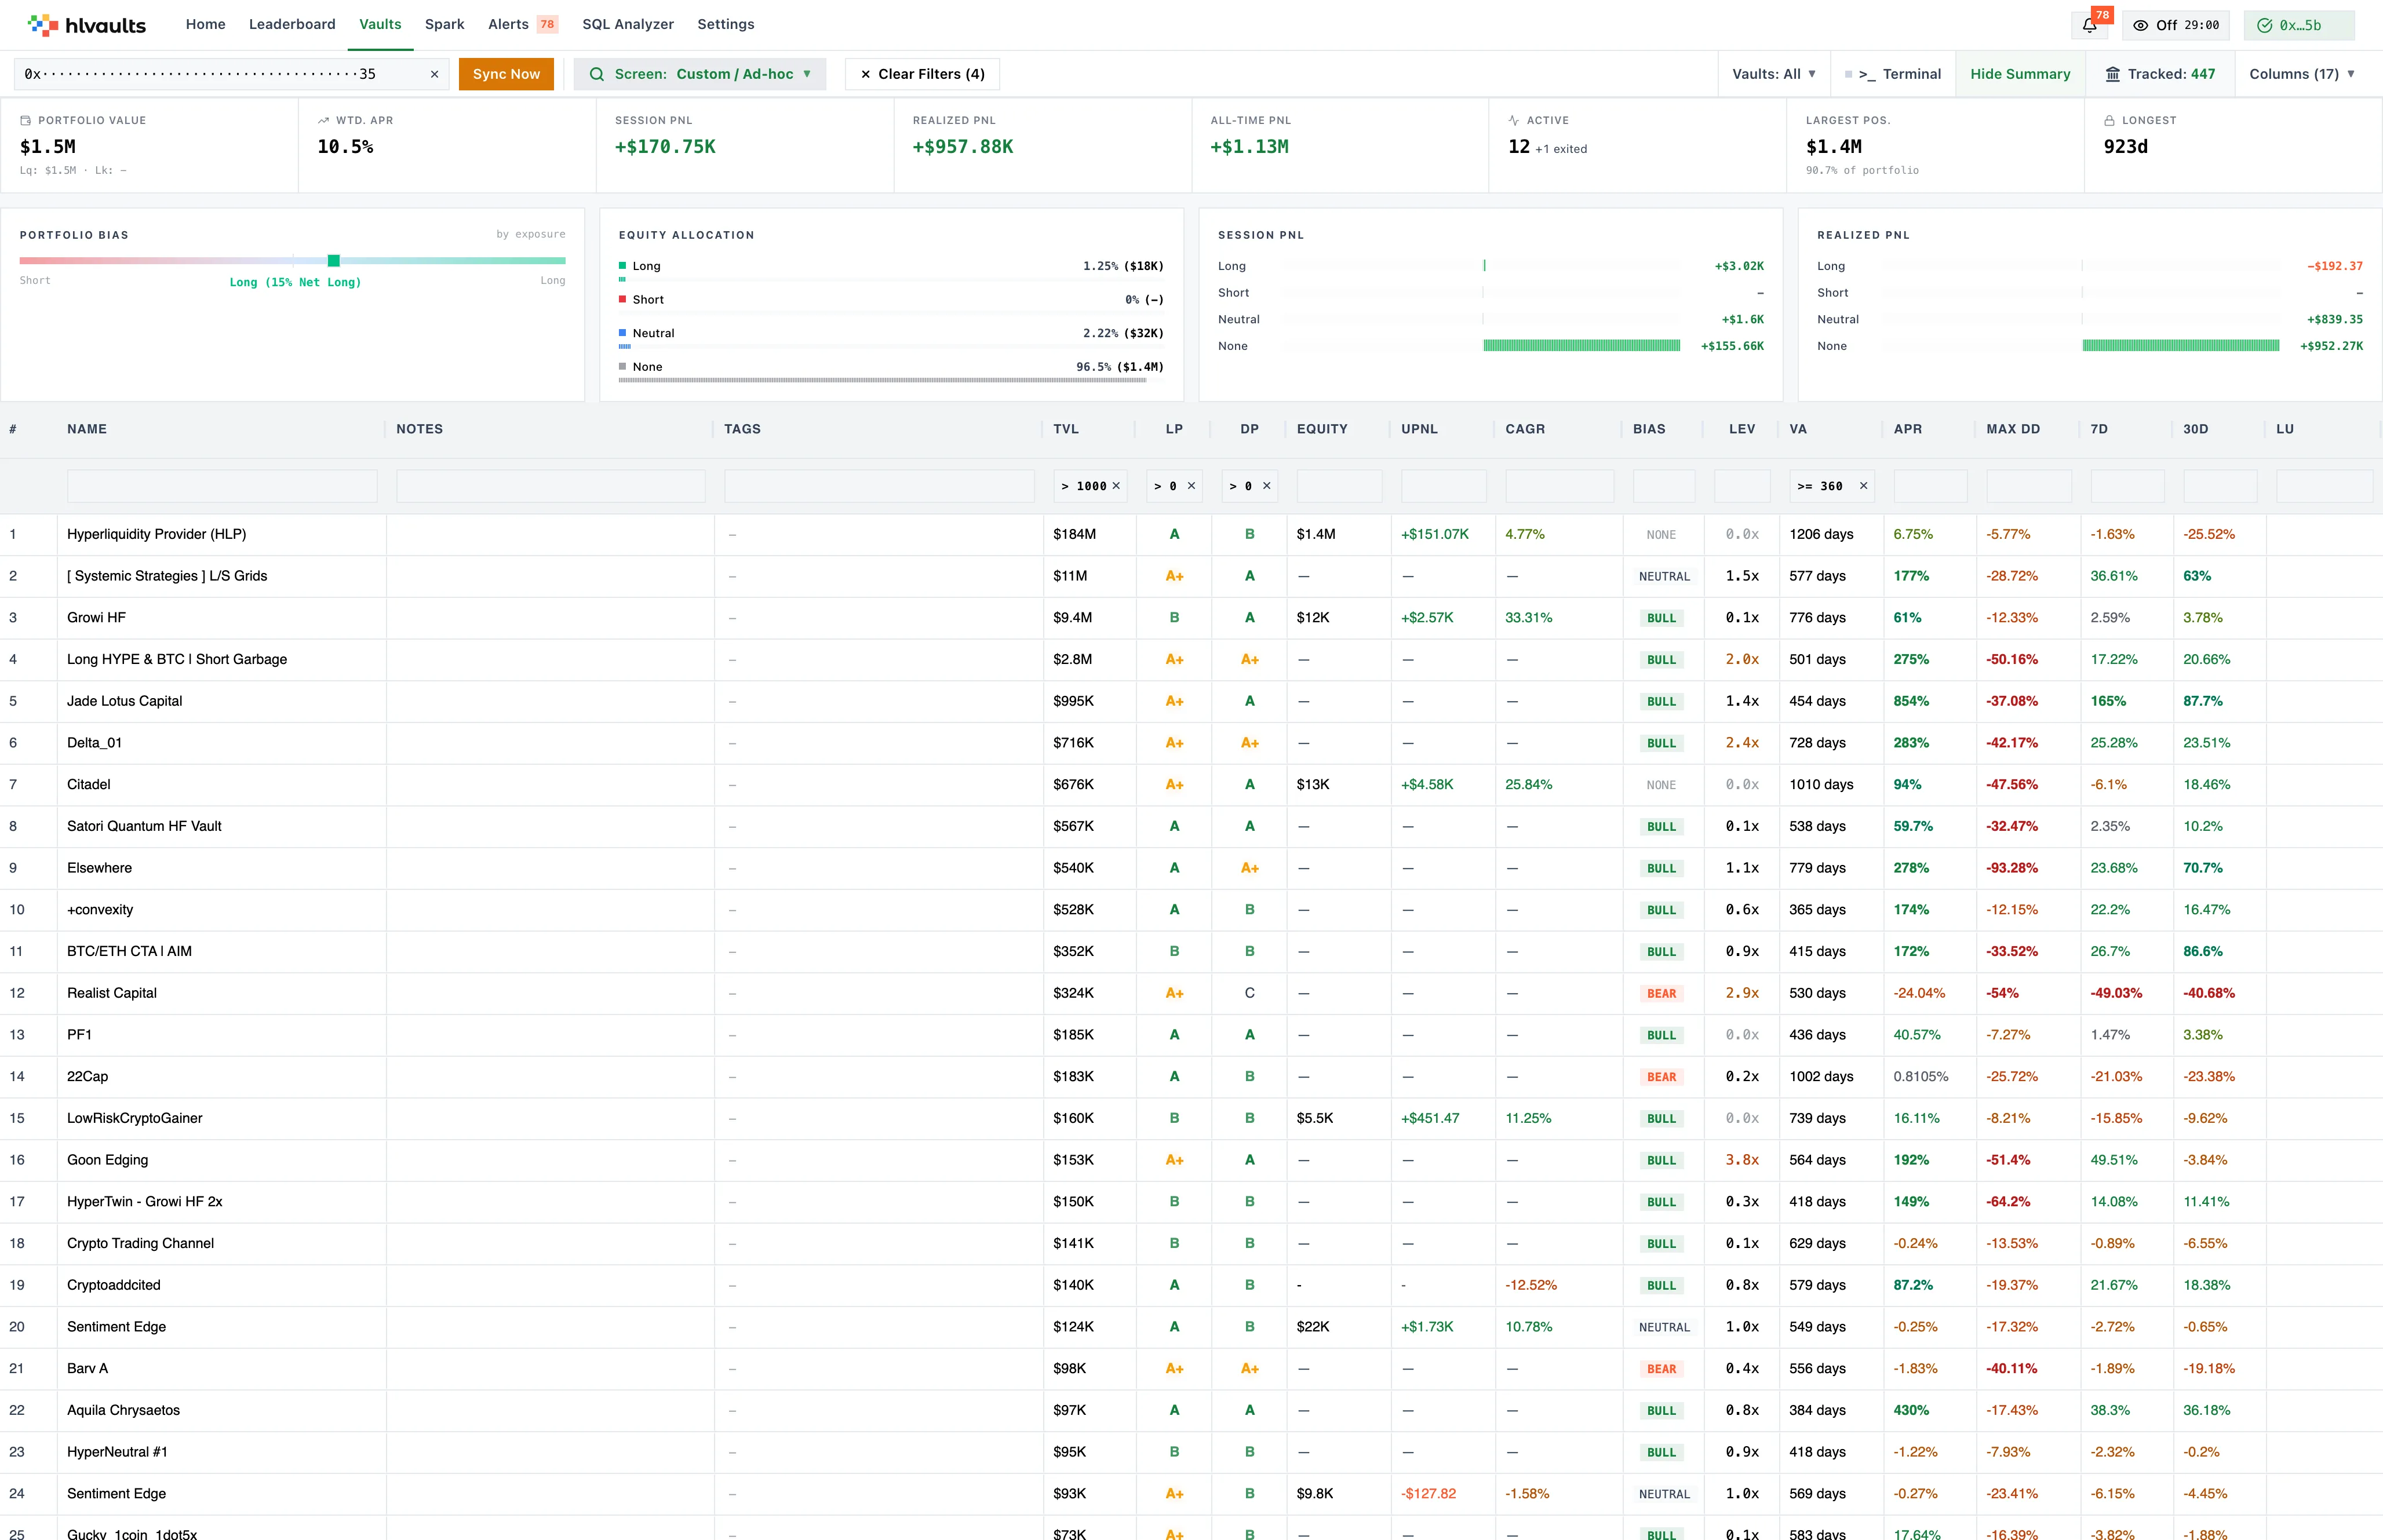This screenshot has height=1540, width=2383.
Task: Remove the TVL > 1000 filter
Action: (1116, 486)
